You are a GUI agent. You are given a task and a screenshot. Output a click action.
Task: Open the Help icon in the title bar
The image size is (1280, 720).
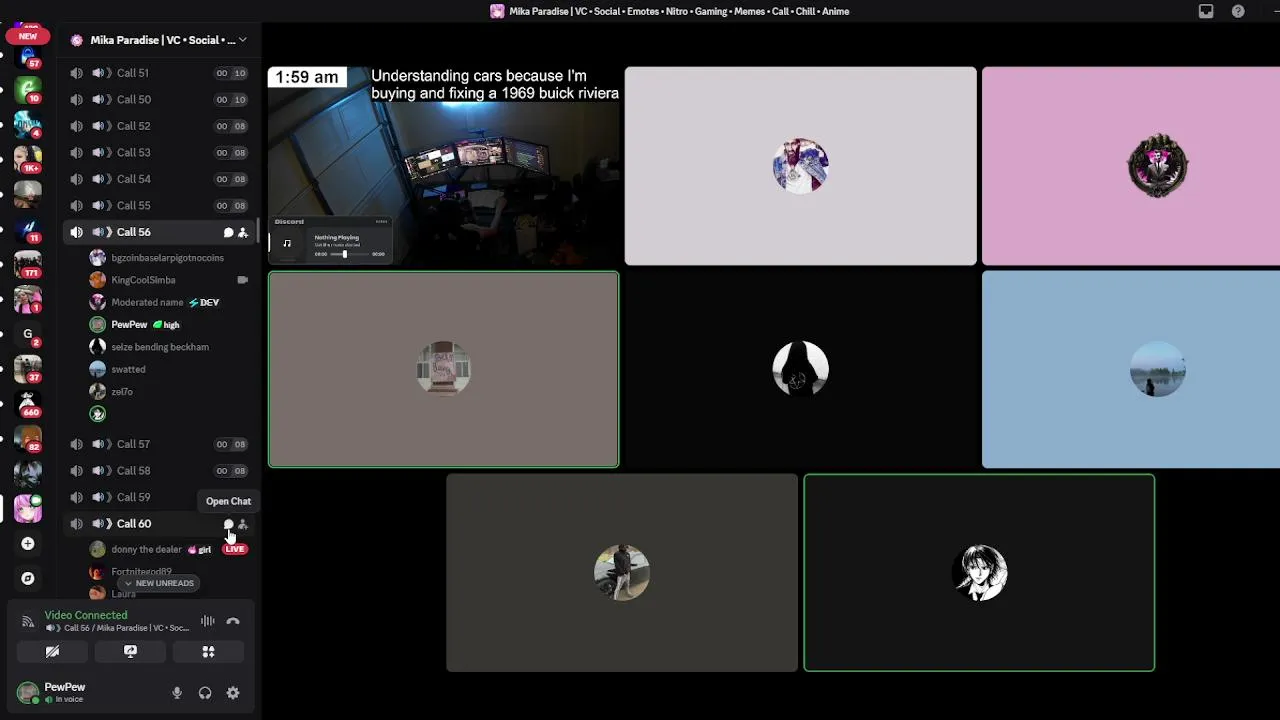coord(1238,11)
